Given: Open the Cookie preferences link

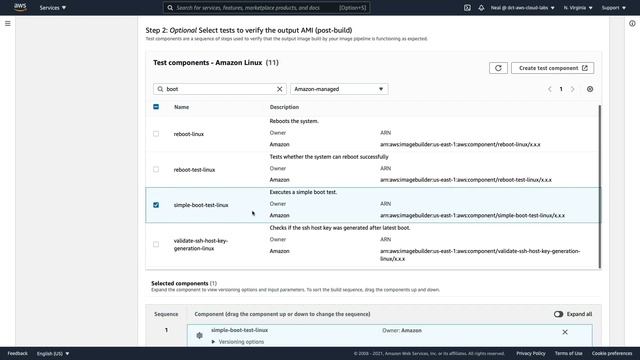Looking at the screenshot, I should tap(612, 353).
